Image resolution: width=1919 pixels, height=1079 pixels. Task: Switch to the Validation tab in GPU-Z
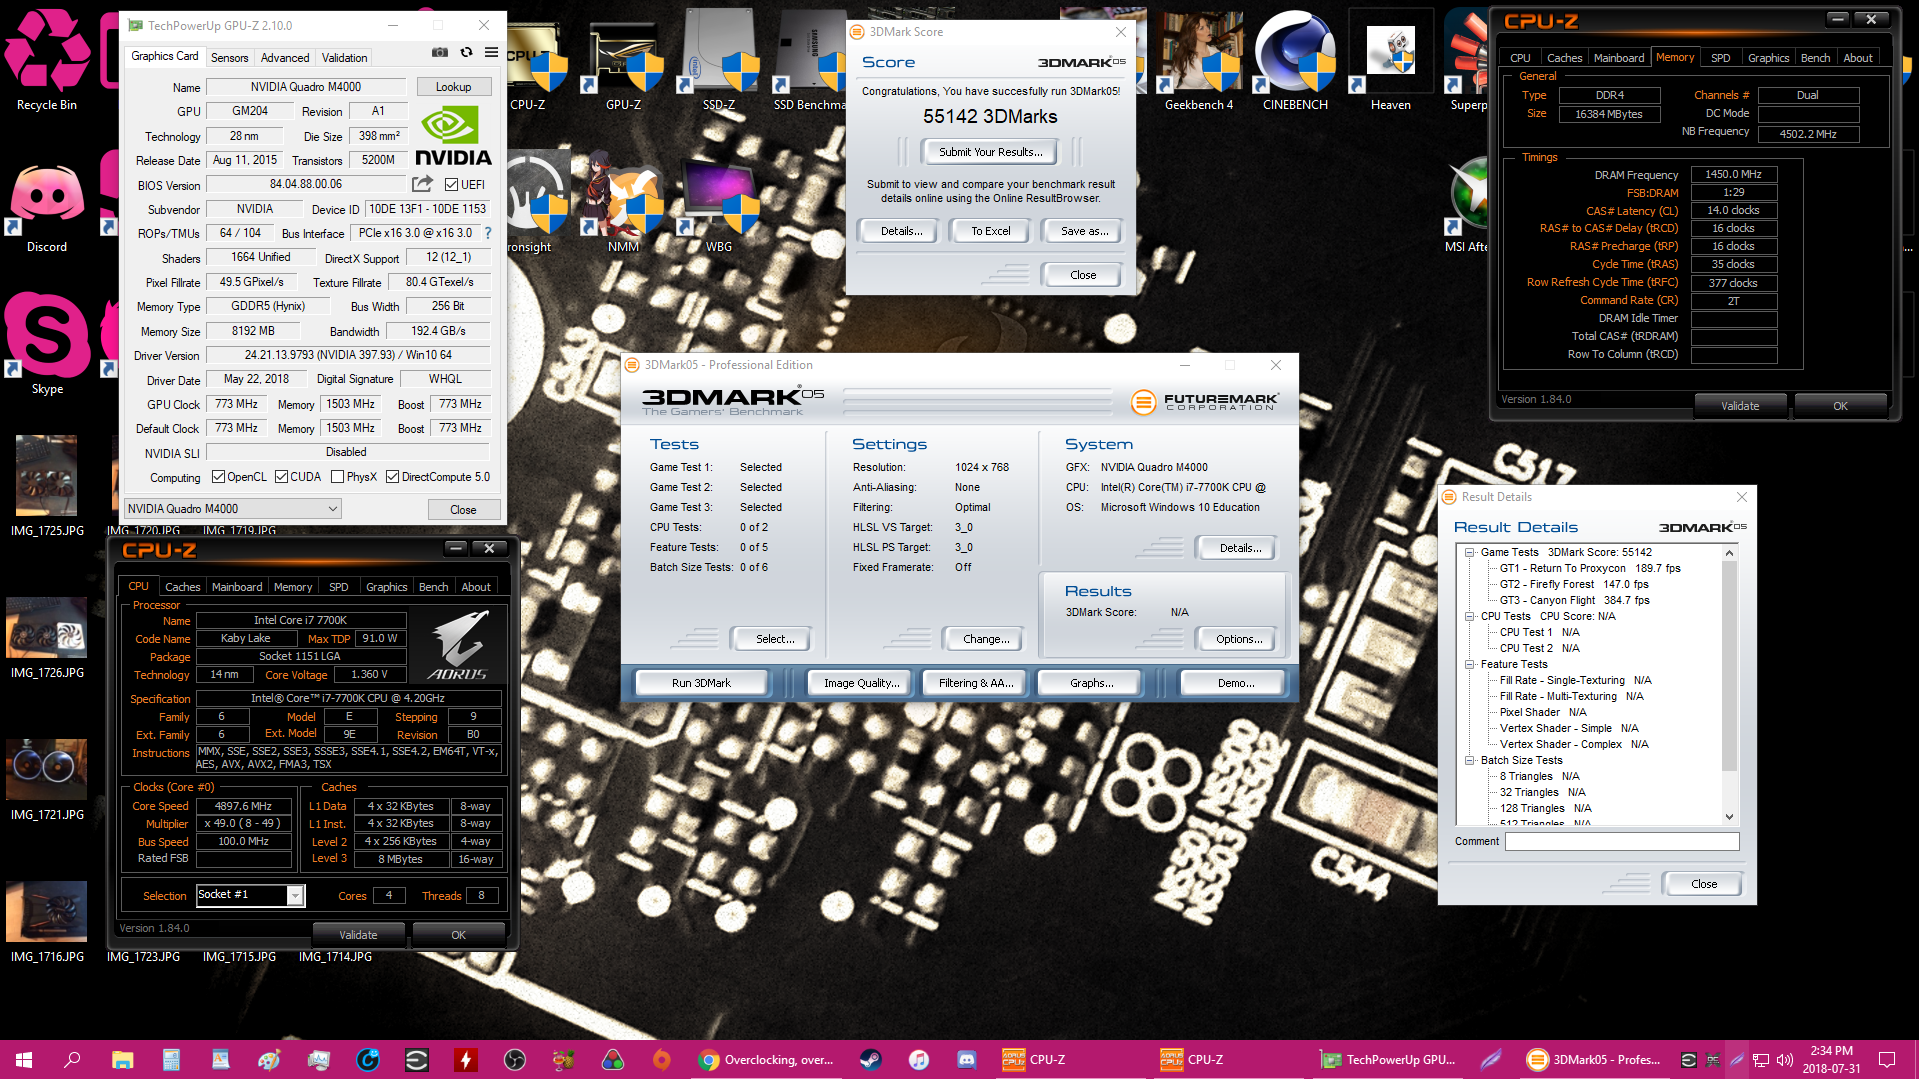point(344,58)
